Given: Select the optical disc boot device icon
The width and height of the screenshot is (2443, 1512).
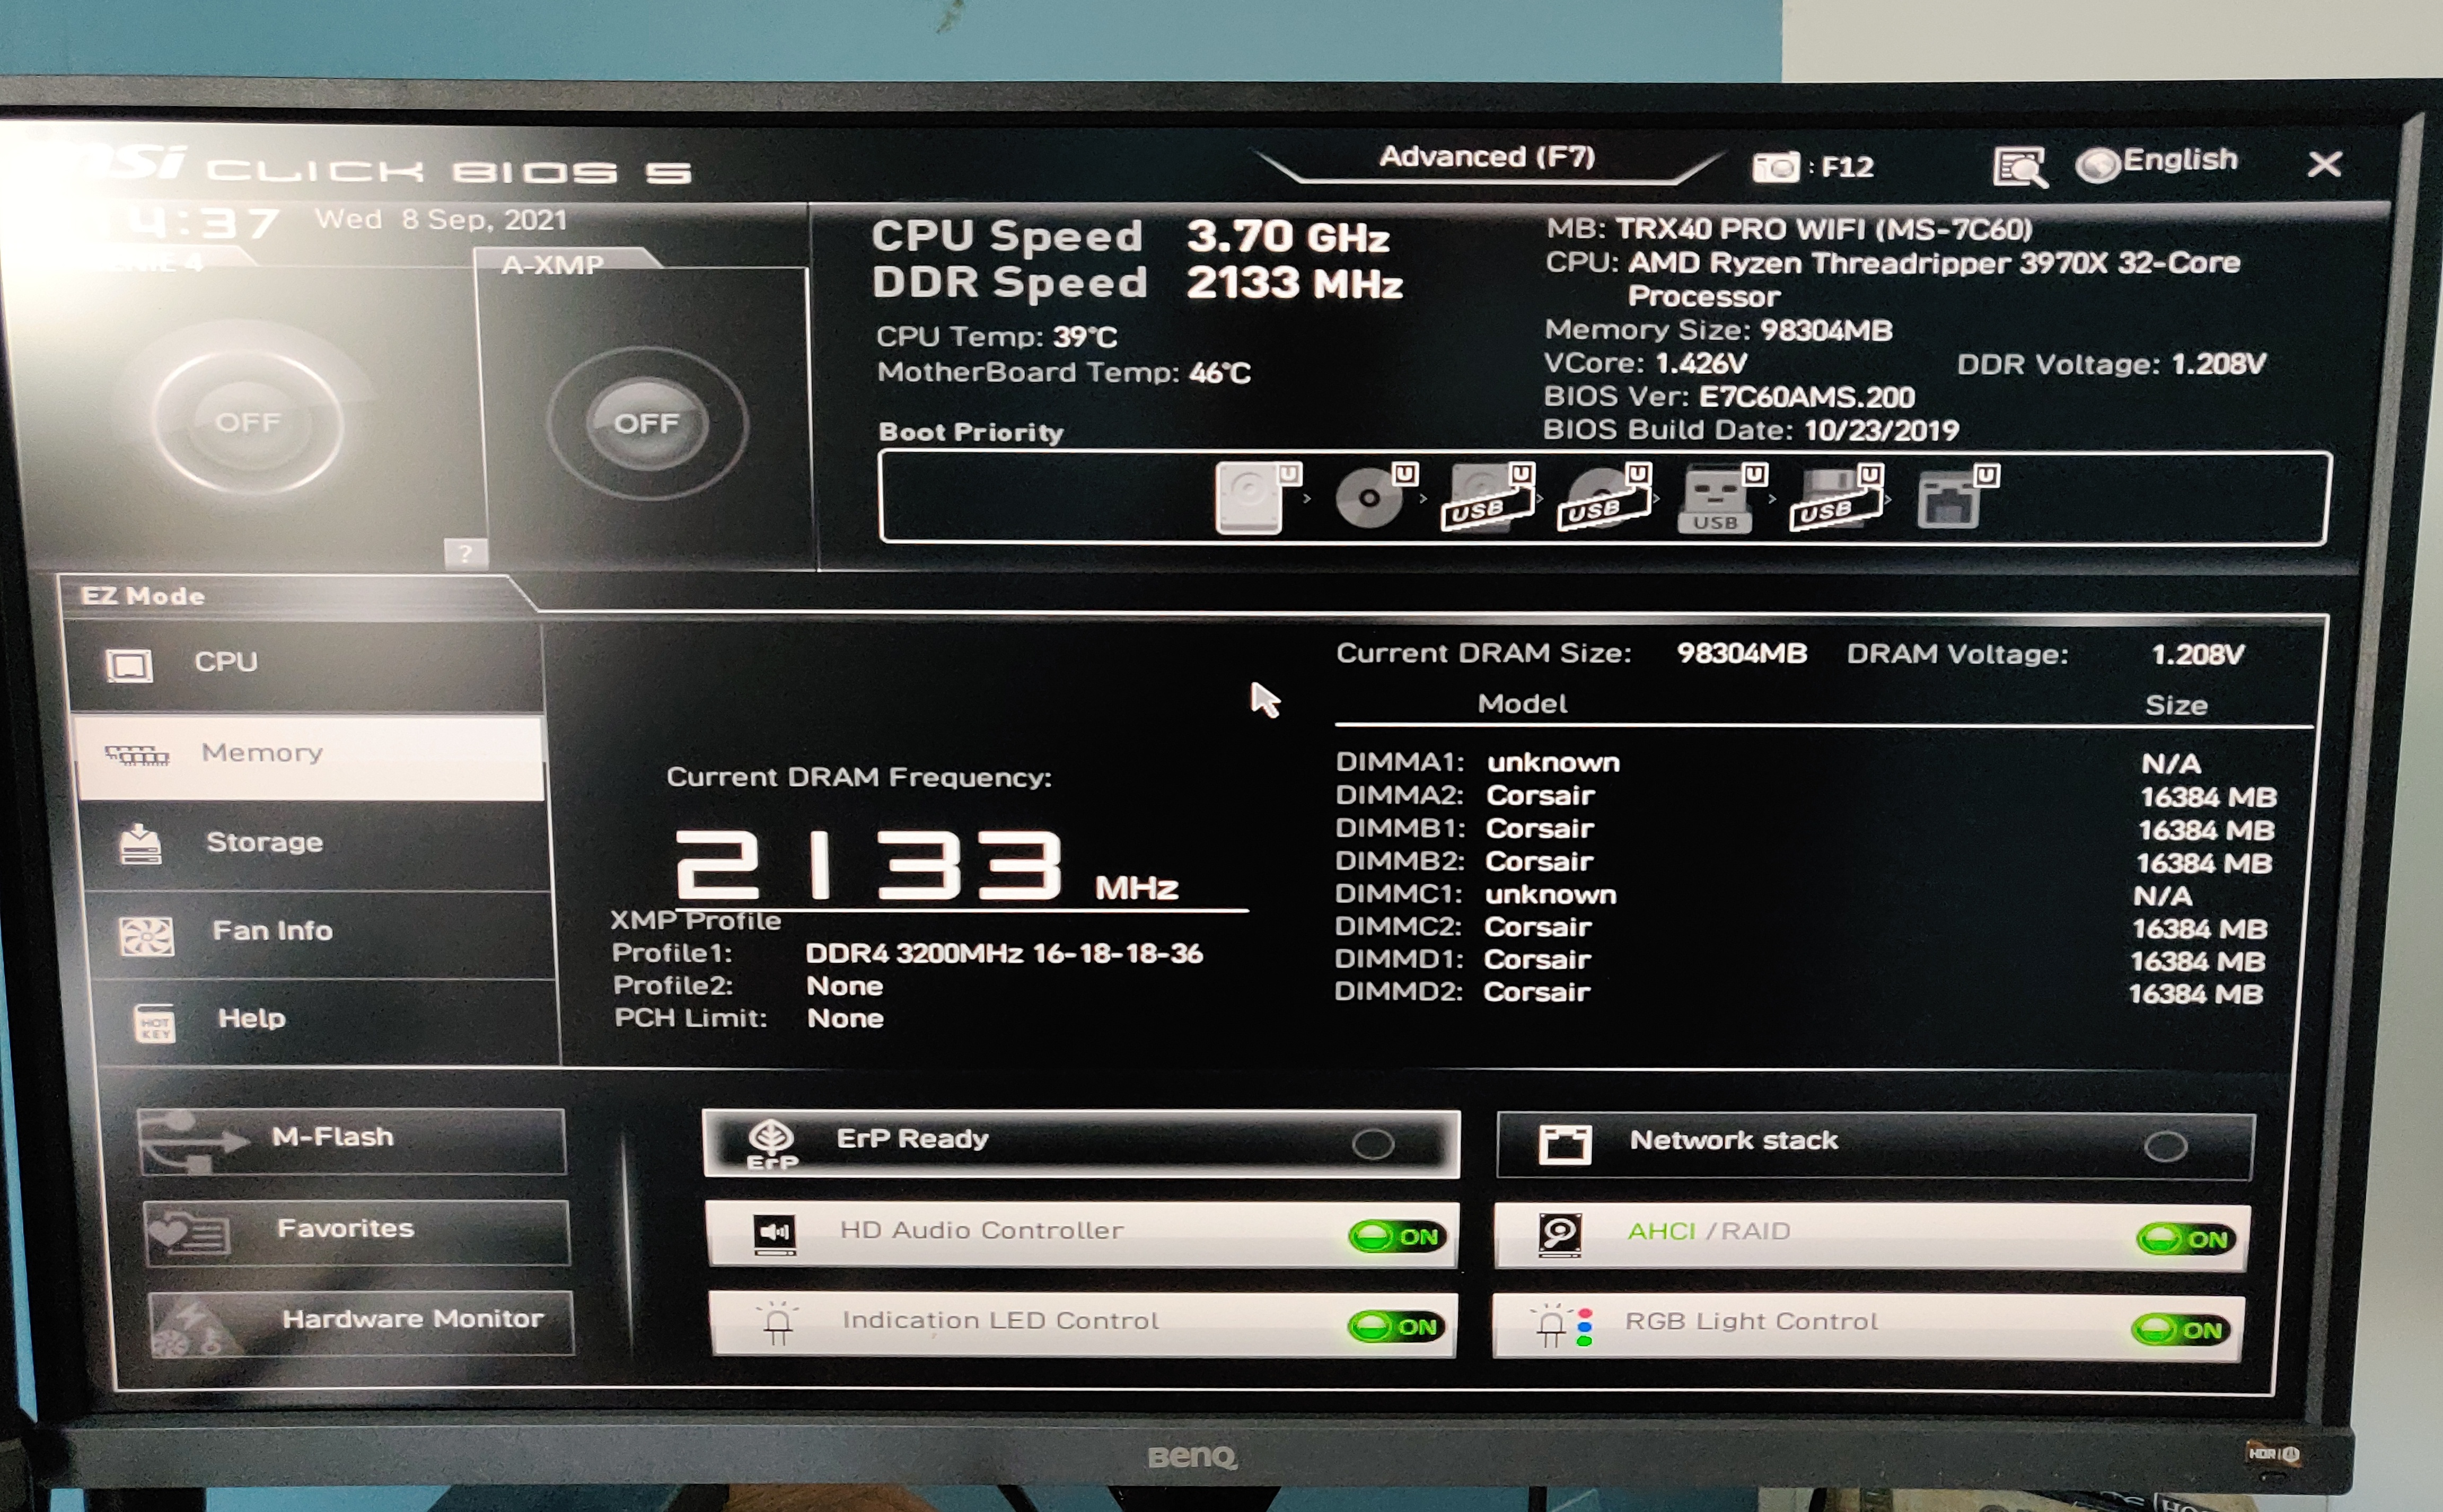Looking at the screenshot, I should 1369,497.
